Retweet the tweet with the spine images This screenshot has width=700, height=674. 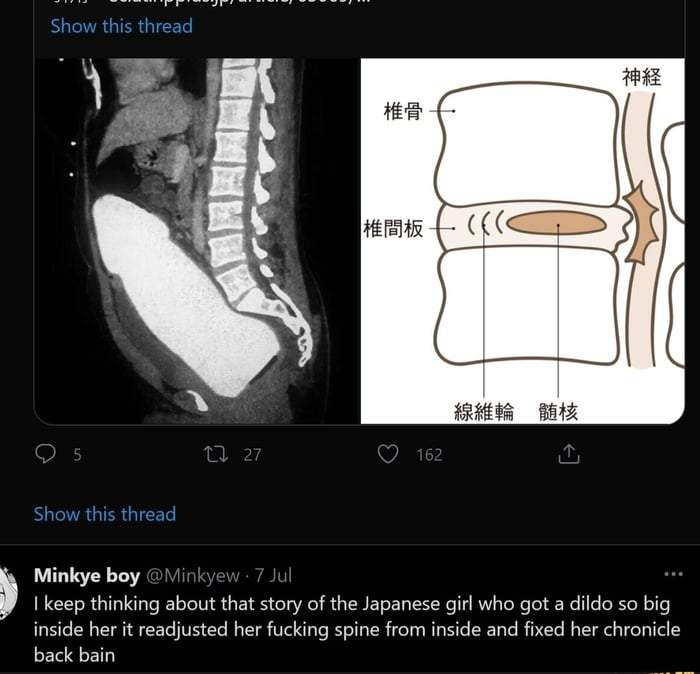click(x=215, y=455)
